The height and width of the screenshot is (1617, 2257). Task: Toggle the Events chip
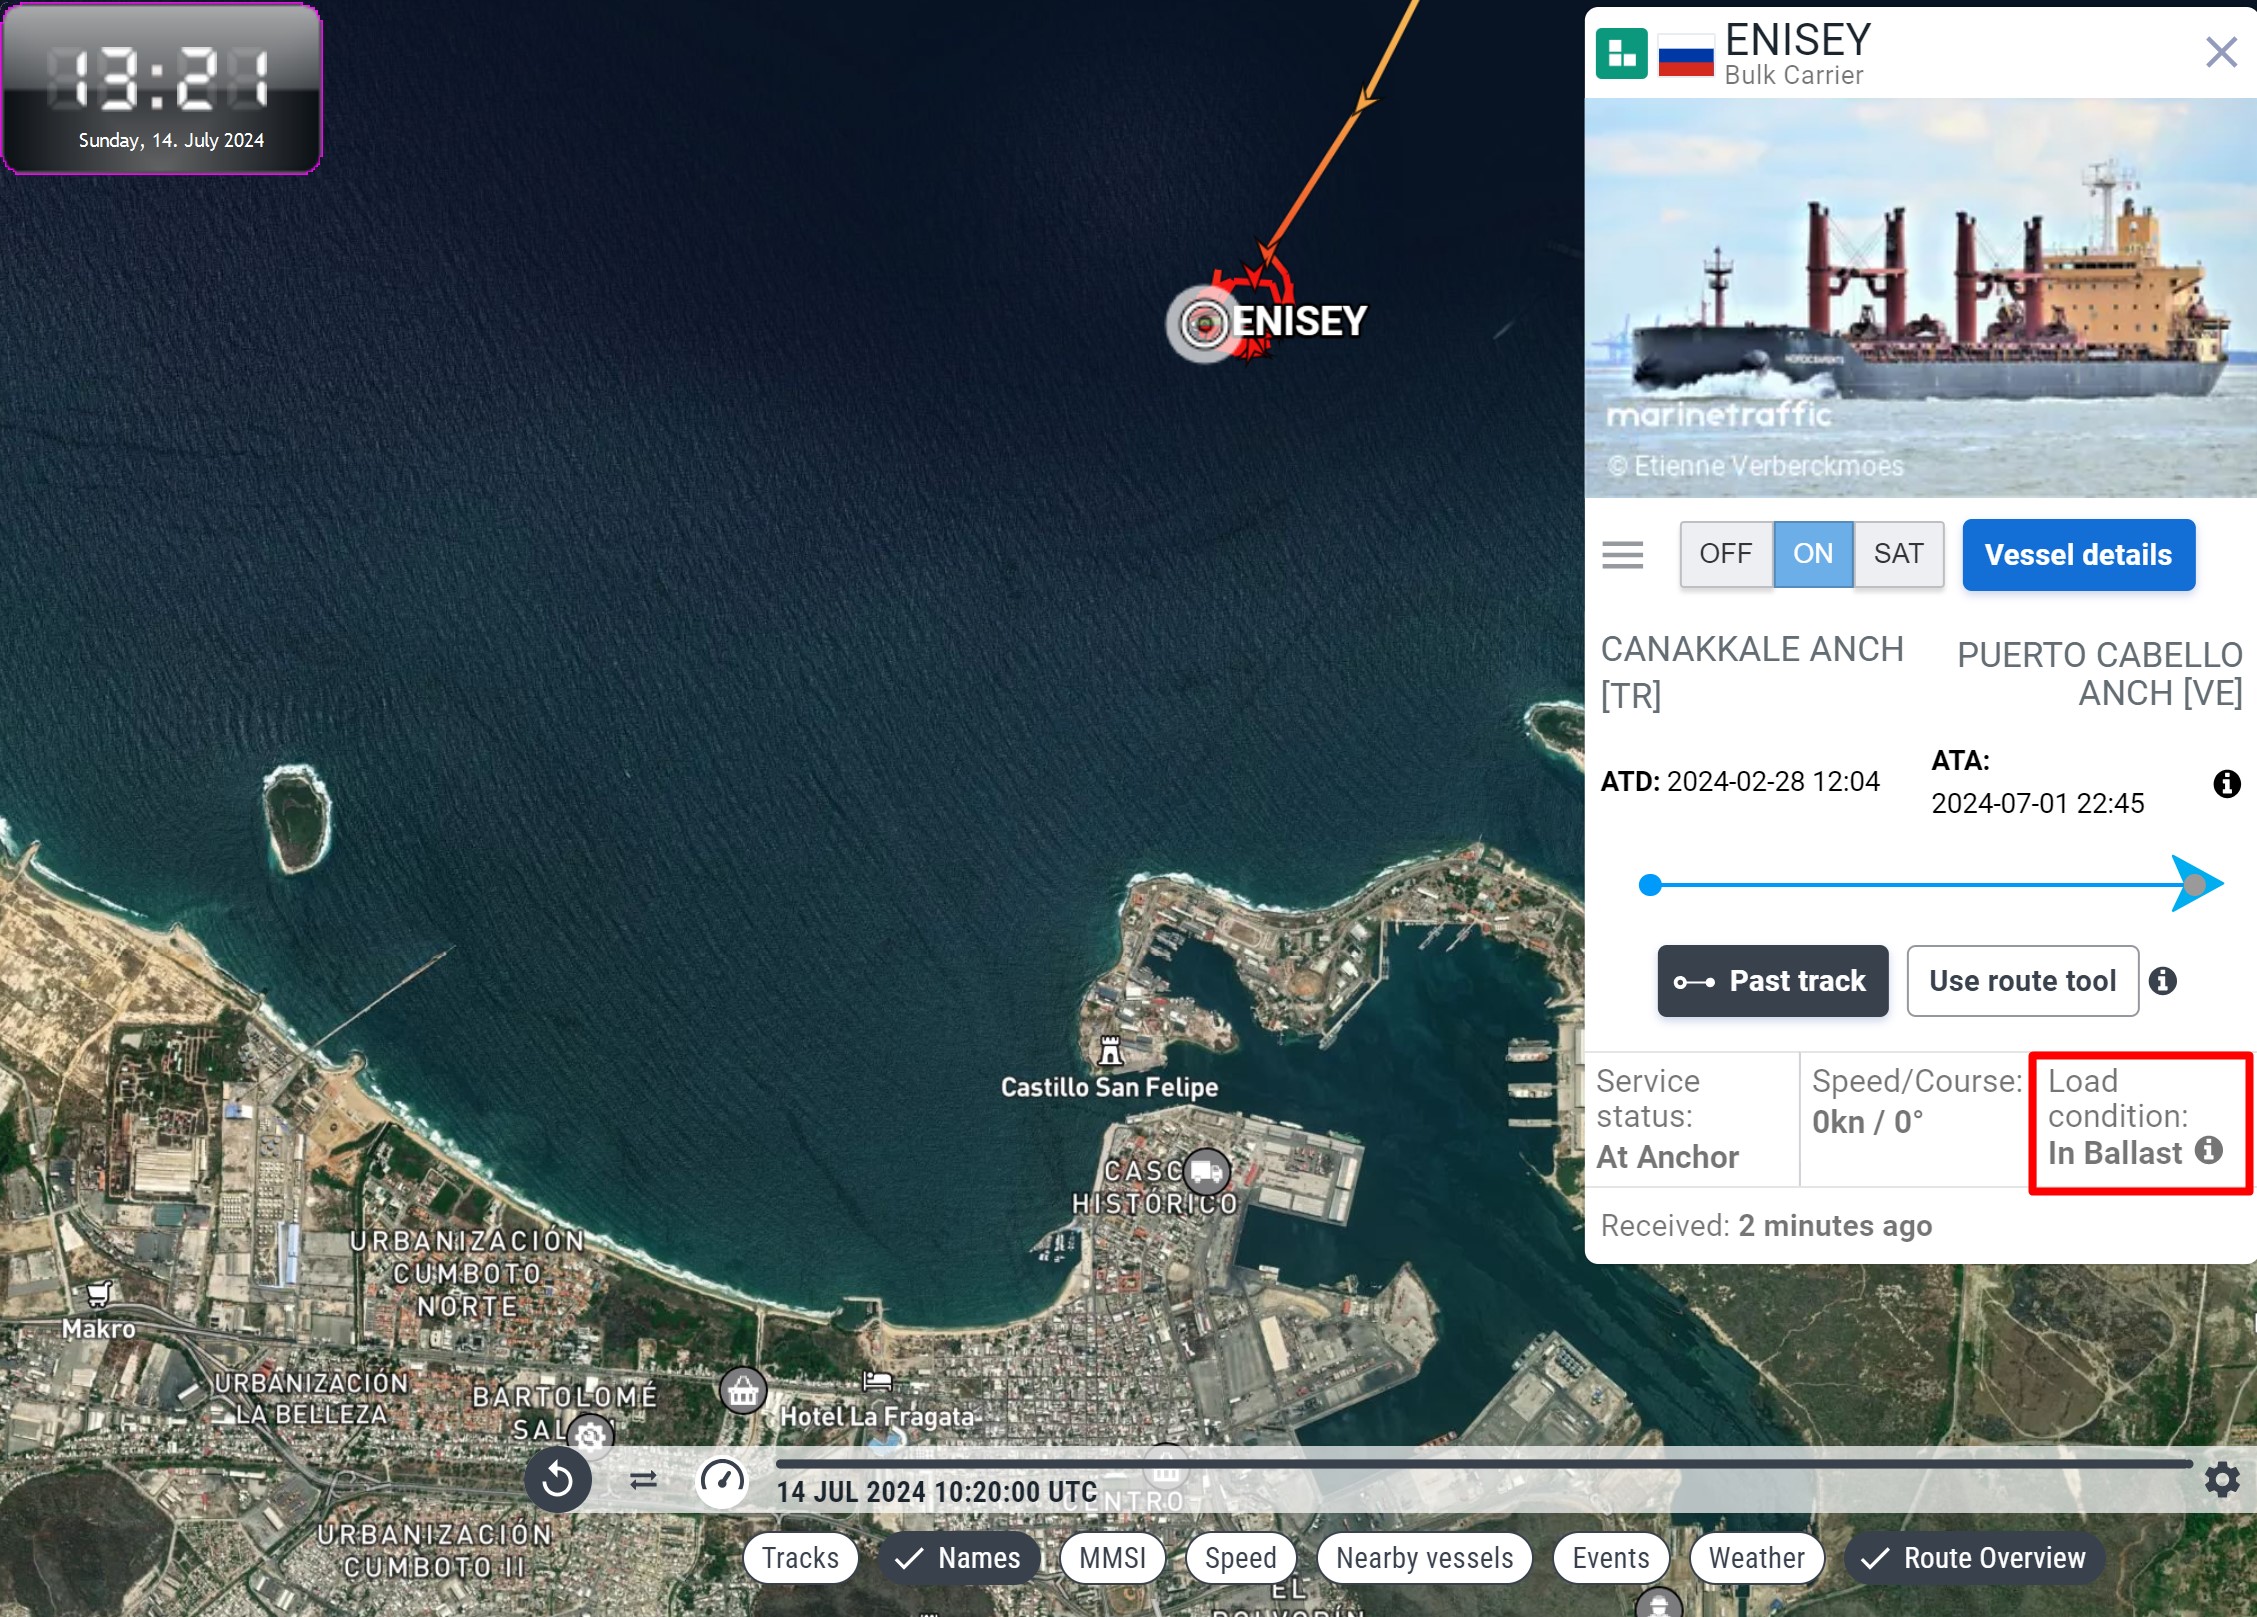click(x=1610, y=1558)
